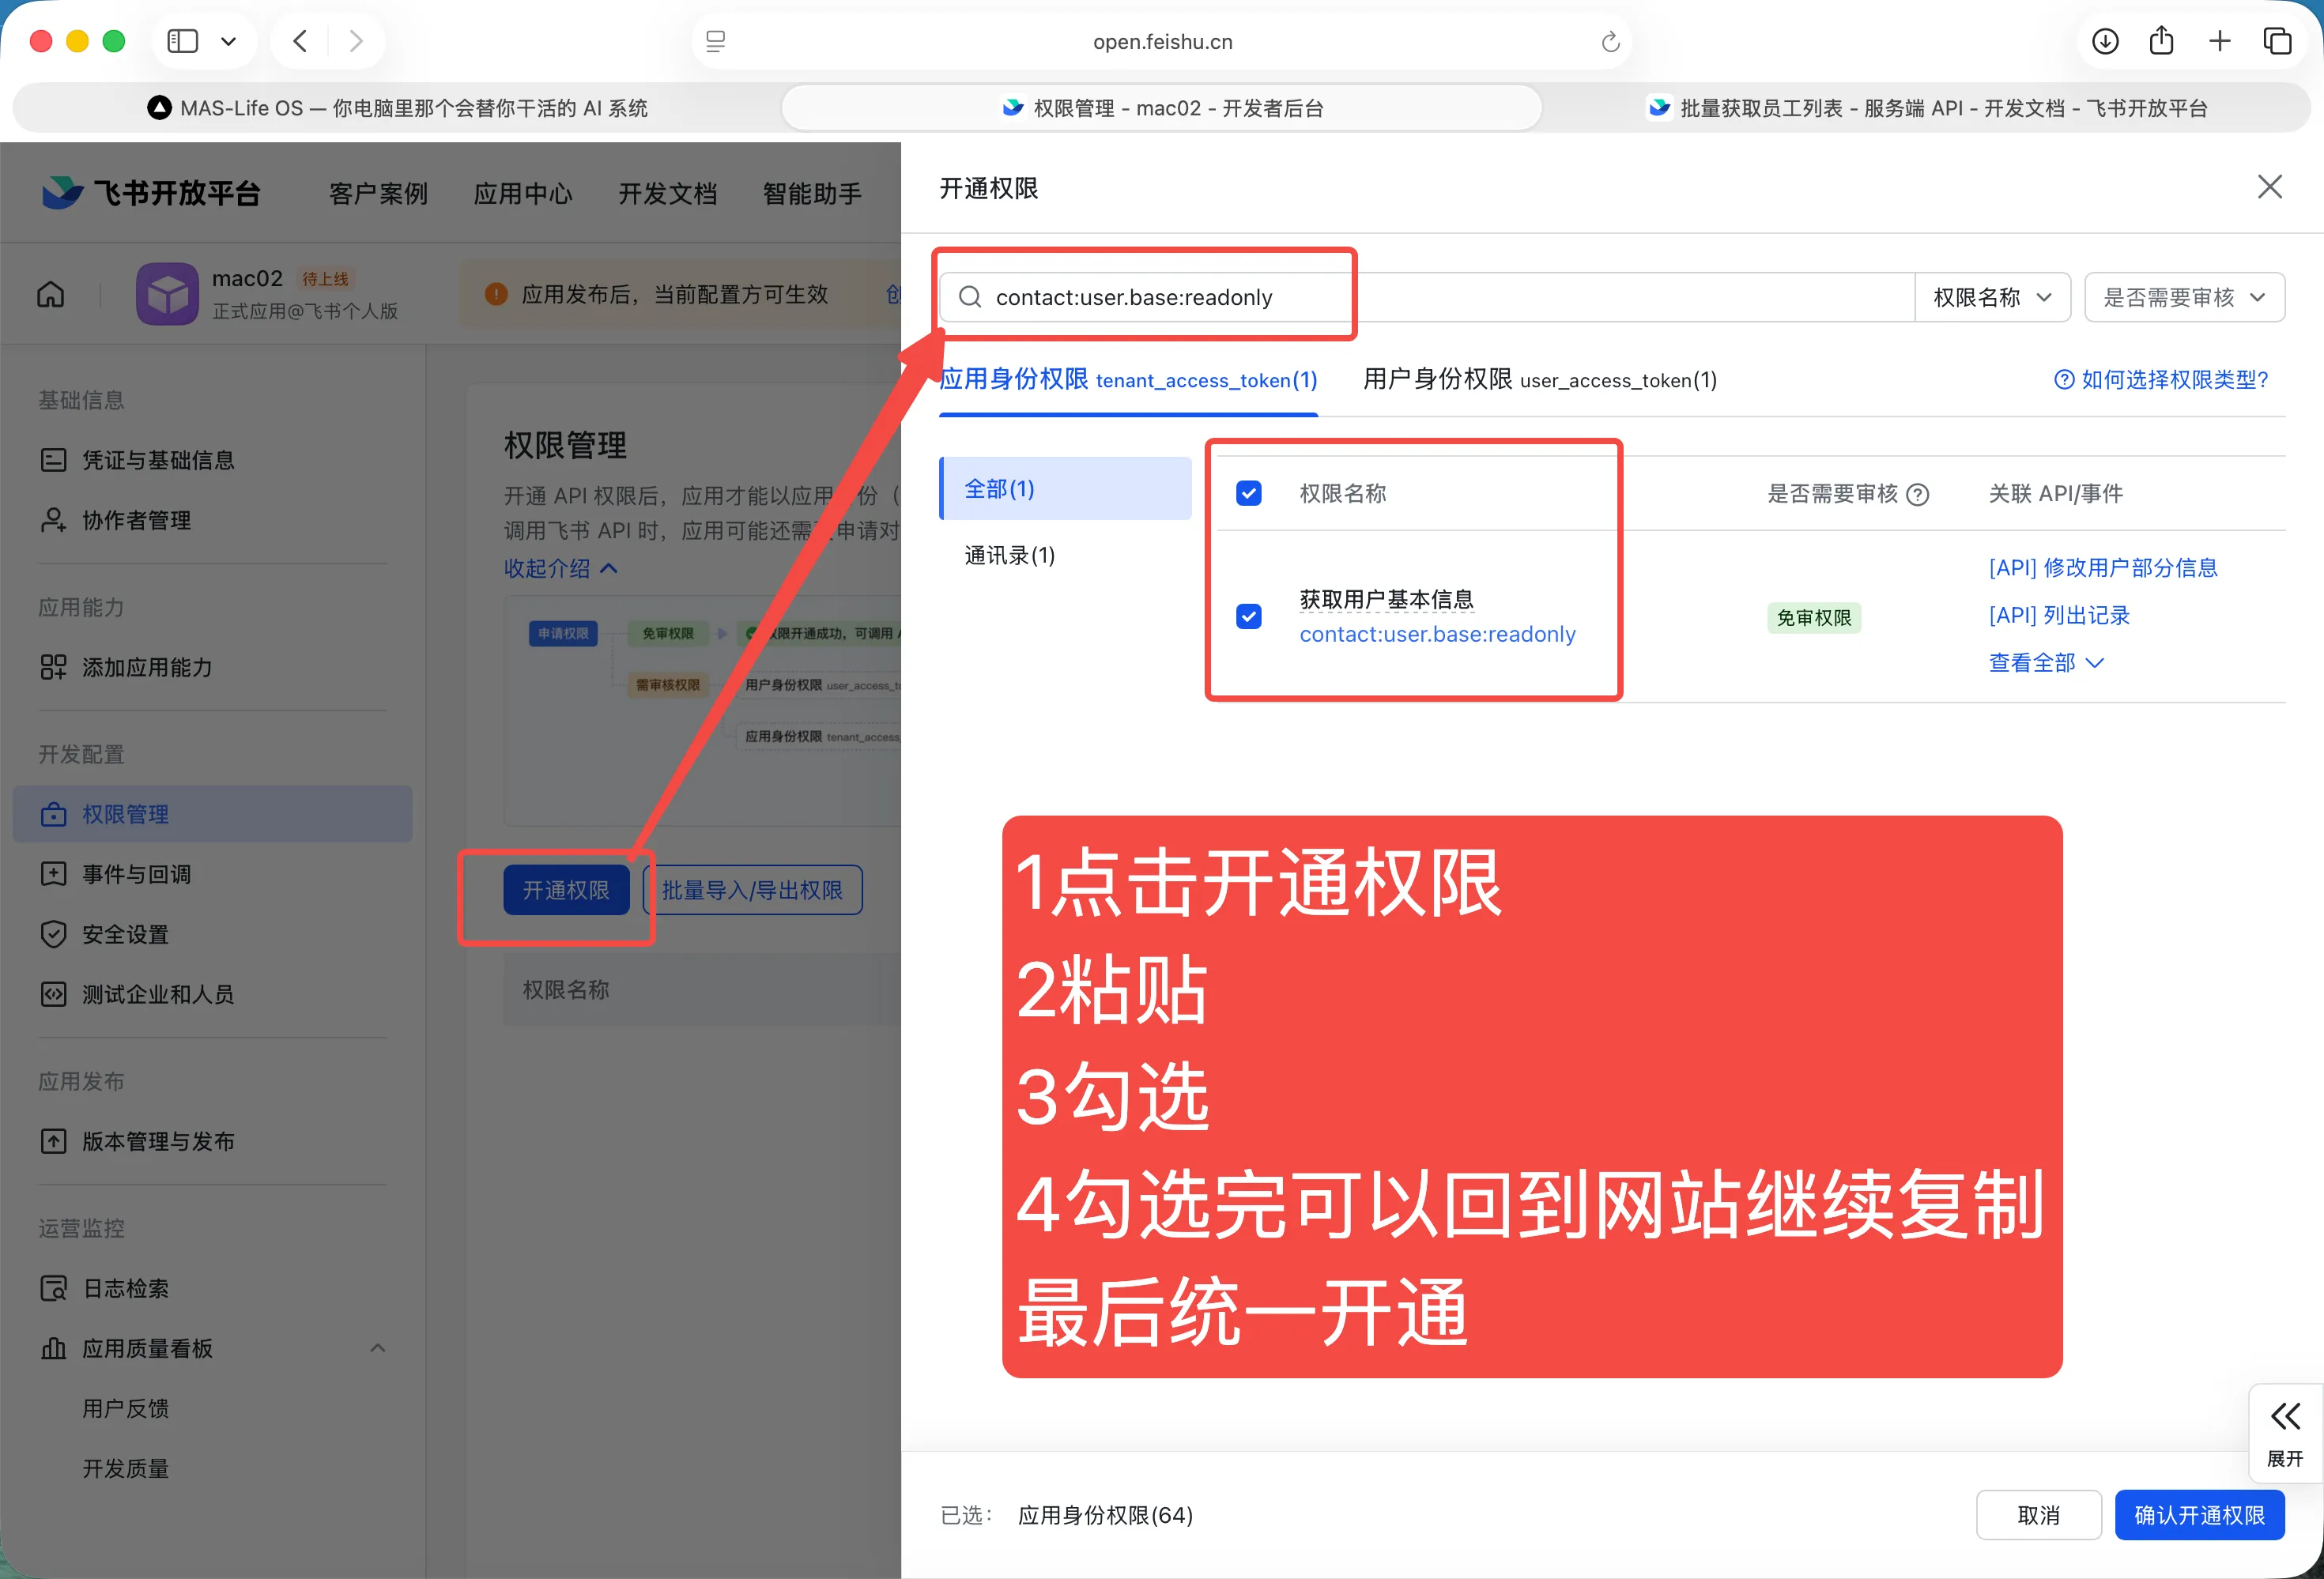Image resolution: width=2324 pixels, height=1579 pixels.
Task: Click the 展开 double-arrow panel button
Action: (2285, 1432)
